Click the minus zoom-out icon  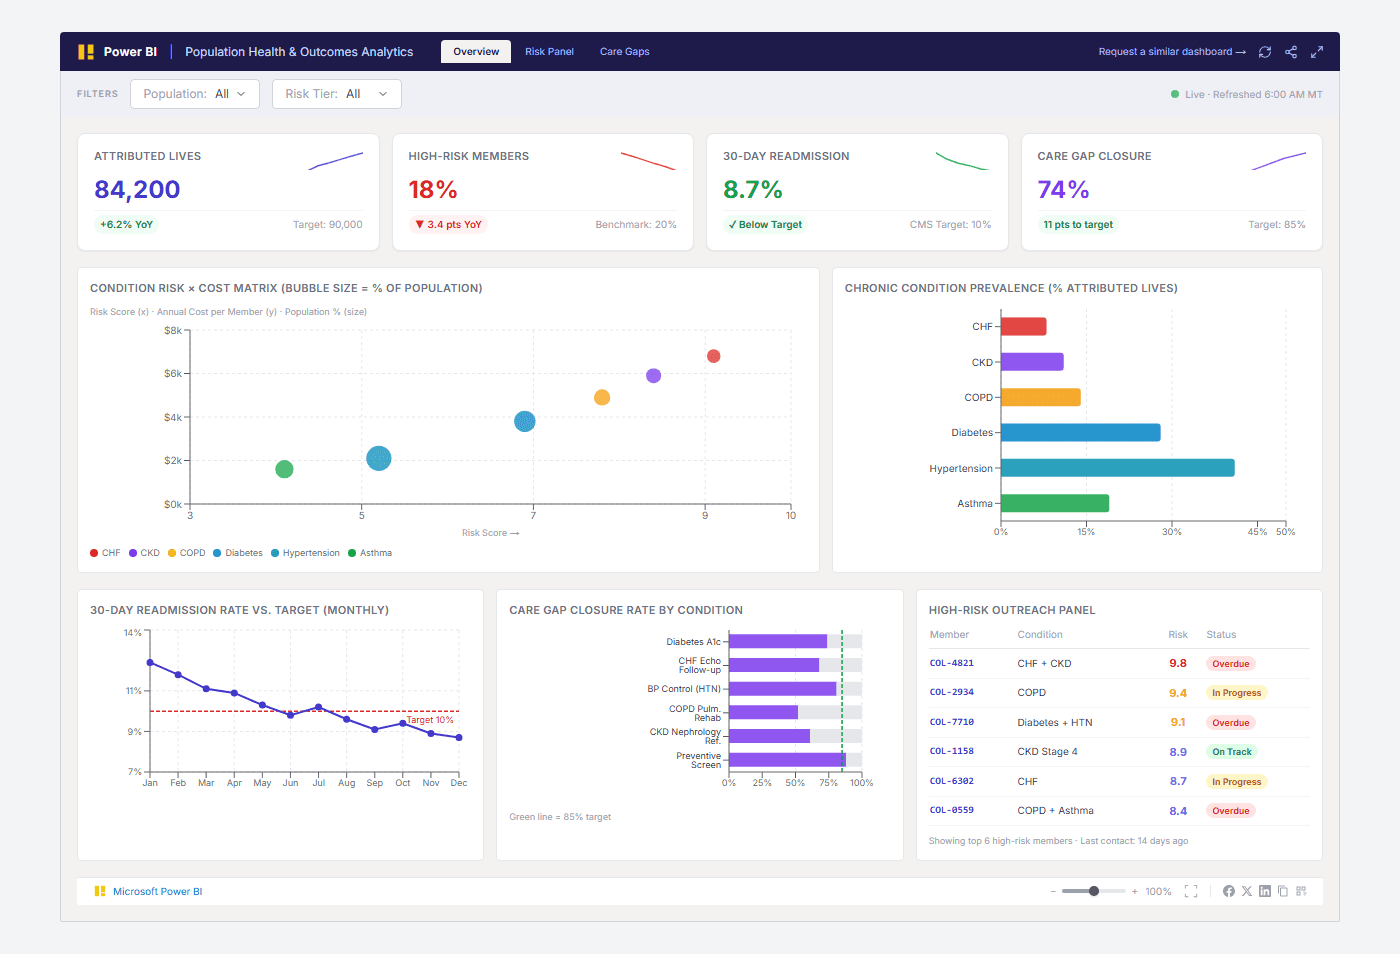tap(1053, 891)
